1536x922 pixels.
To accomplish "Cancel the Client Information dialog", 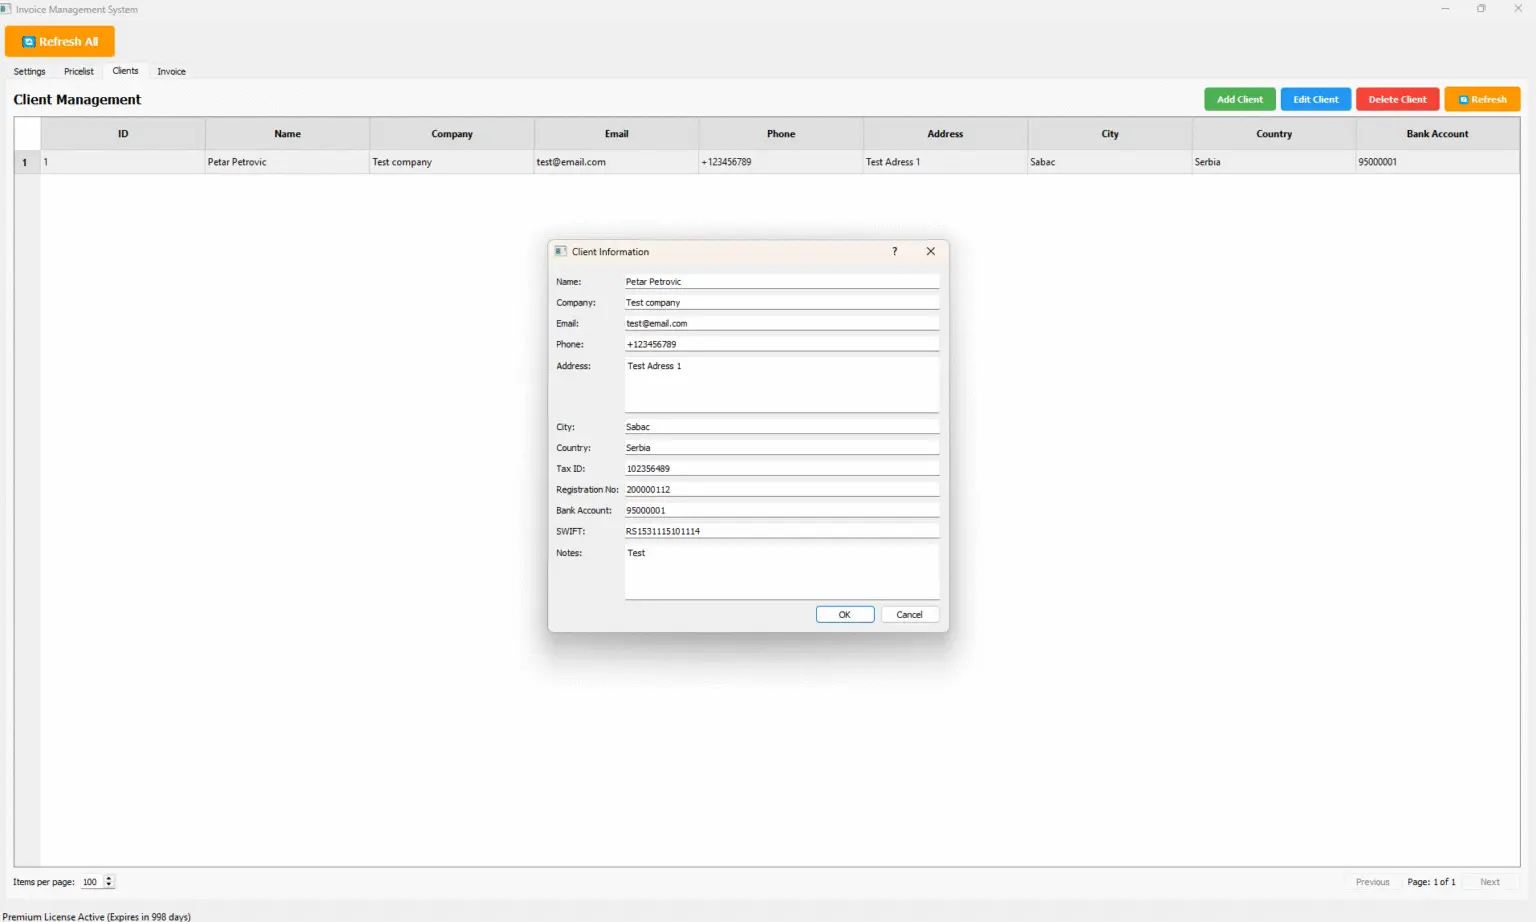I will coord(909,615).
